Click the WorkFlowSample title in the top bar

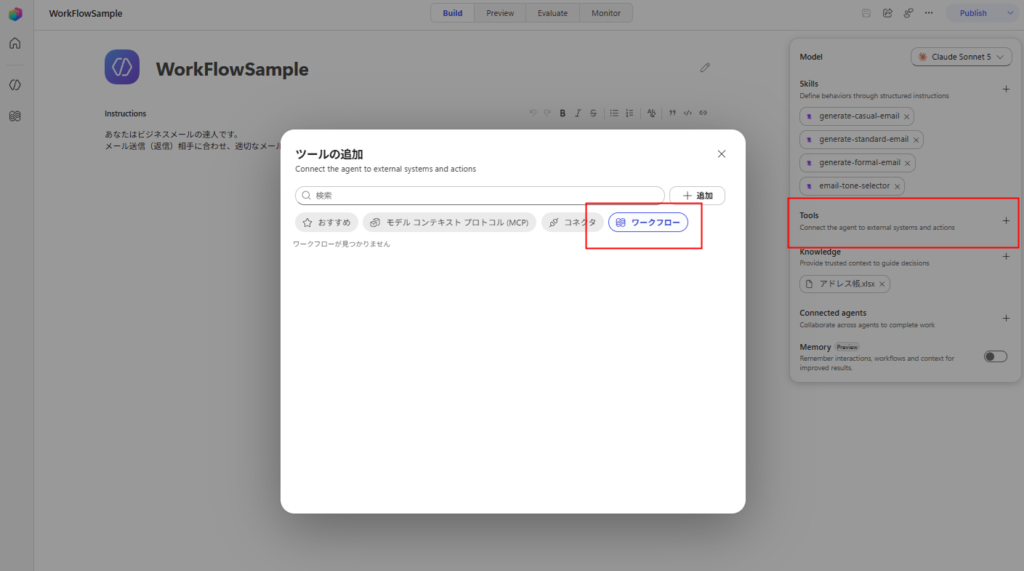[86, 13]
